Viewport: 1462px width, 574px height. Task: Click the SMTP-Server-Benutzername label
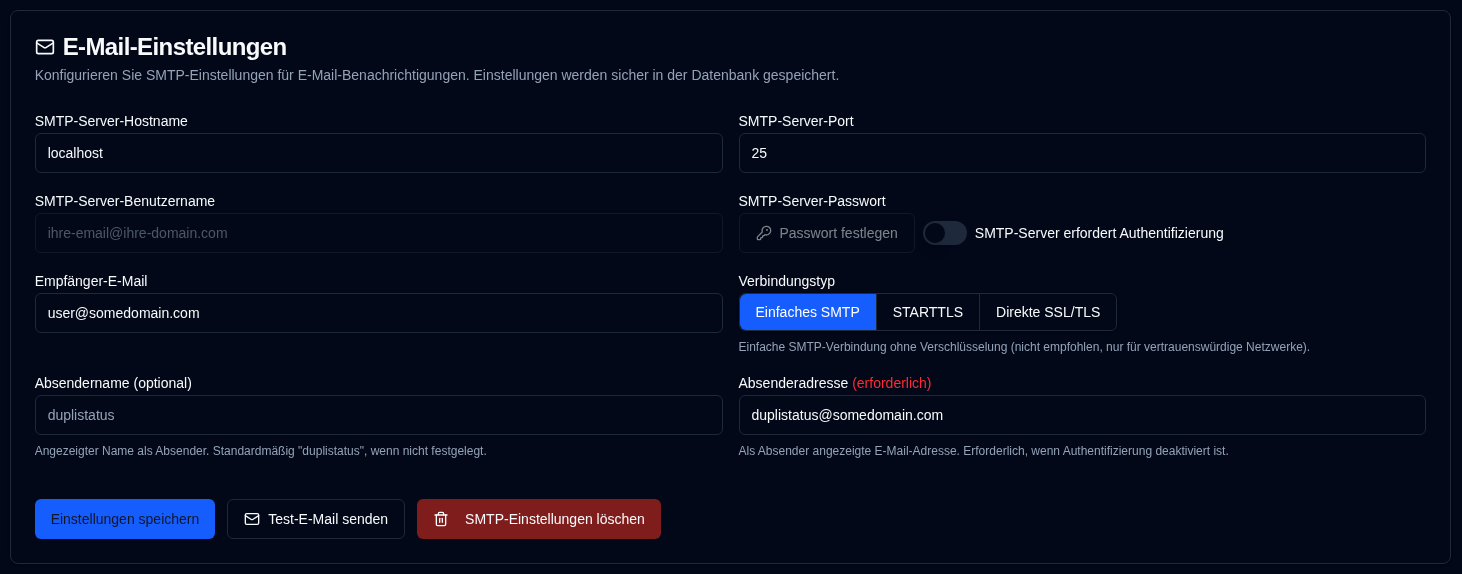click(125, 201)
